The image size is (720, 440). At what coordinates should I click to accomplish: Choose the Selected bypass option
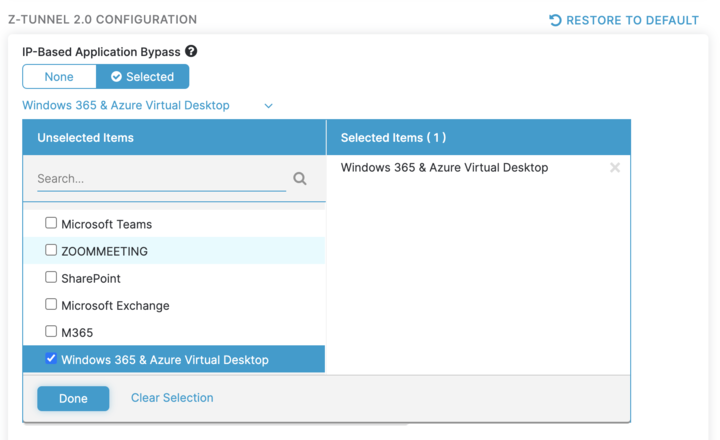142,77
